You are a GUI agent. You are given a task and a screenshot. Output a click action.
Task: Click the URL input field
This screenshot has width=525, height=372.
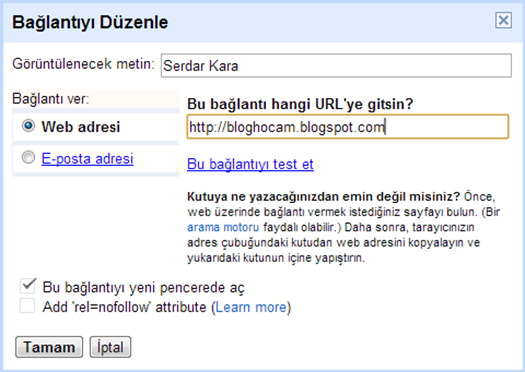(x=348, y=127)
